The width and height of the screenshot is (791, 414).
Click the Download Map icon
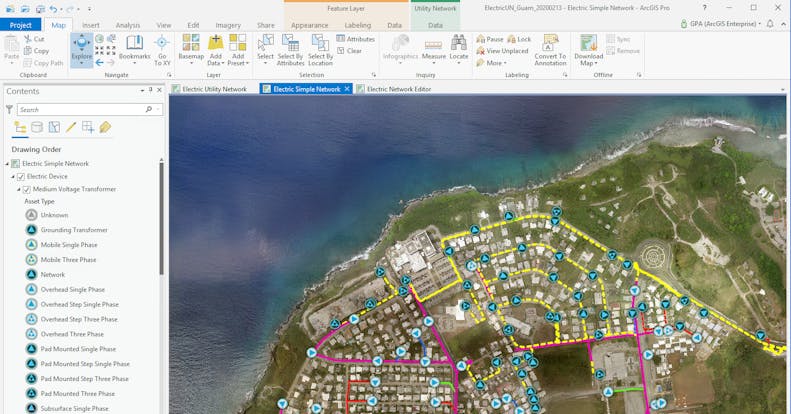pos(588,42)
